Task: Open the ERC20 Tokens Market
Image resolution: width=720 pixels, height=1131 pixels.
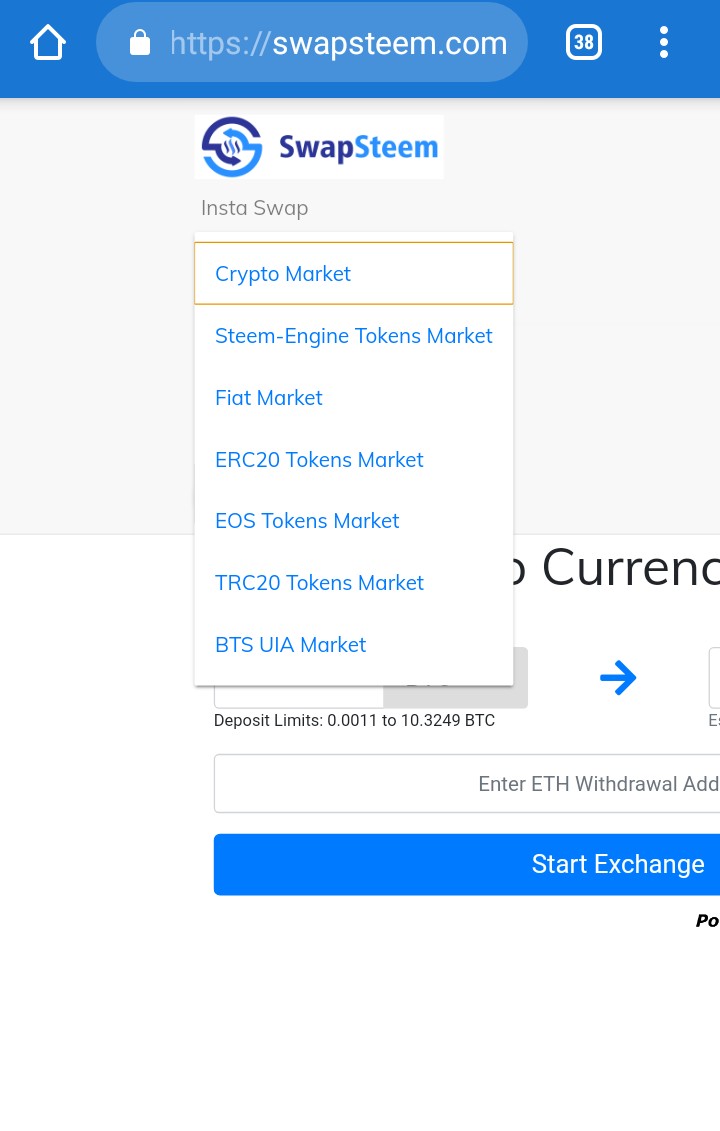Action: 354,459
